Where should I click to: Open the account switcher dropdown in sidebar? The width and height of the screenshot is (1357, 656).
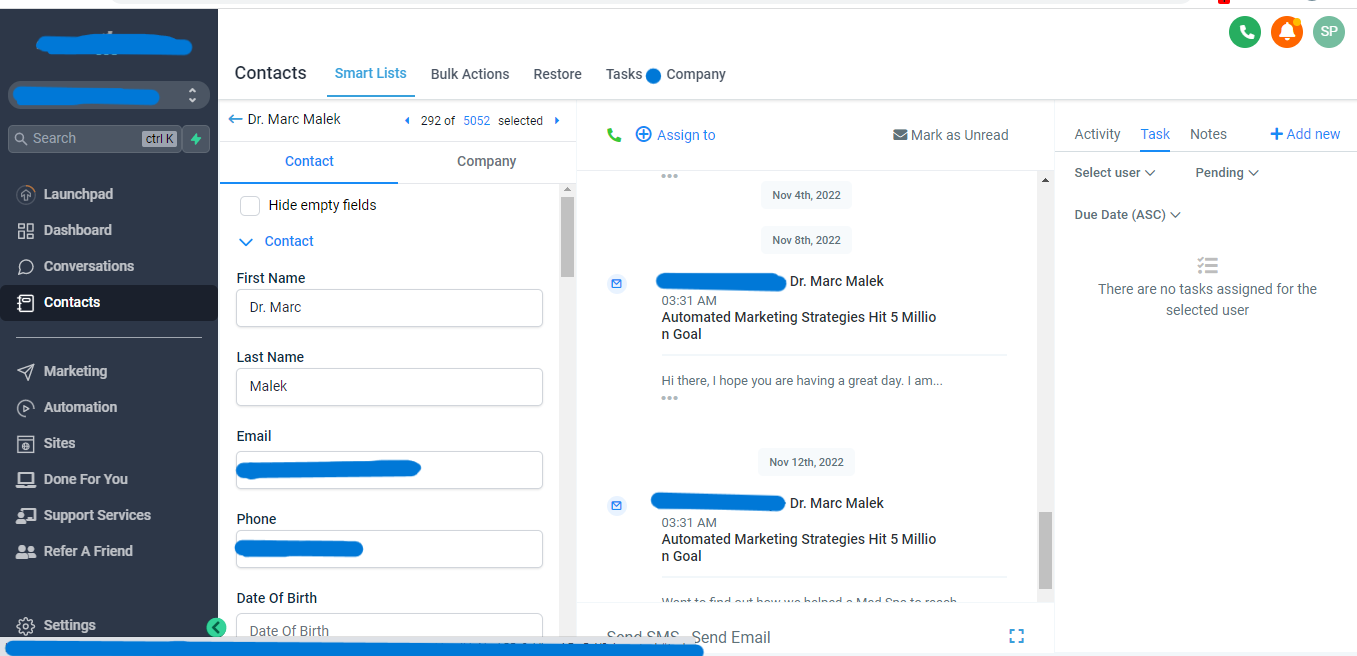coord(110,96)
